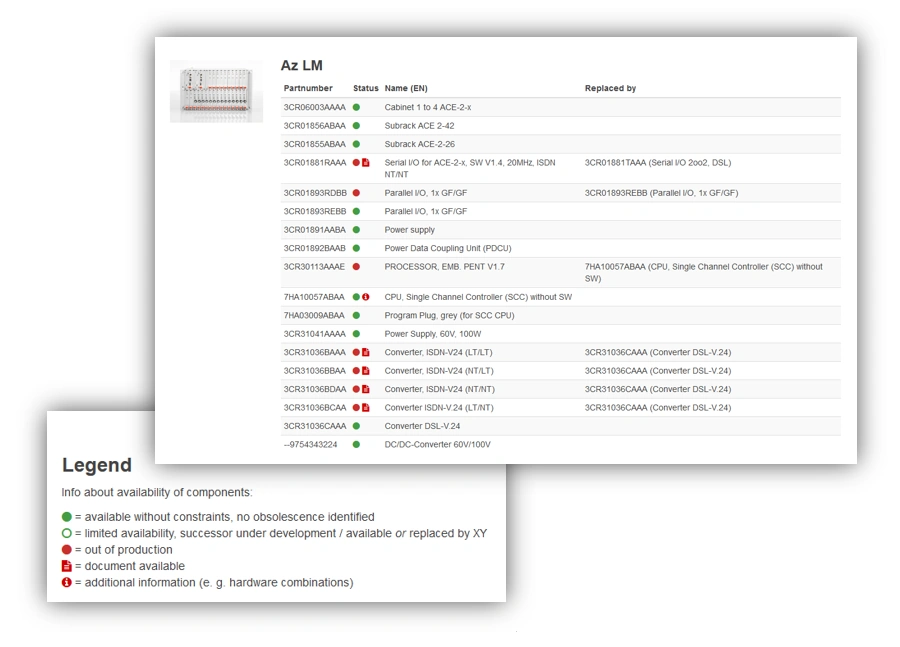Click green status dot for 3CR31036CAAA
900x647 pixels.
[x=356, y=426]
